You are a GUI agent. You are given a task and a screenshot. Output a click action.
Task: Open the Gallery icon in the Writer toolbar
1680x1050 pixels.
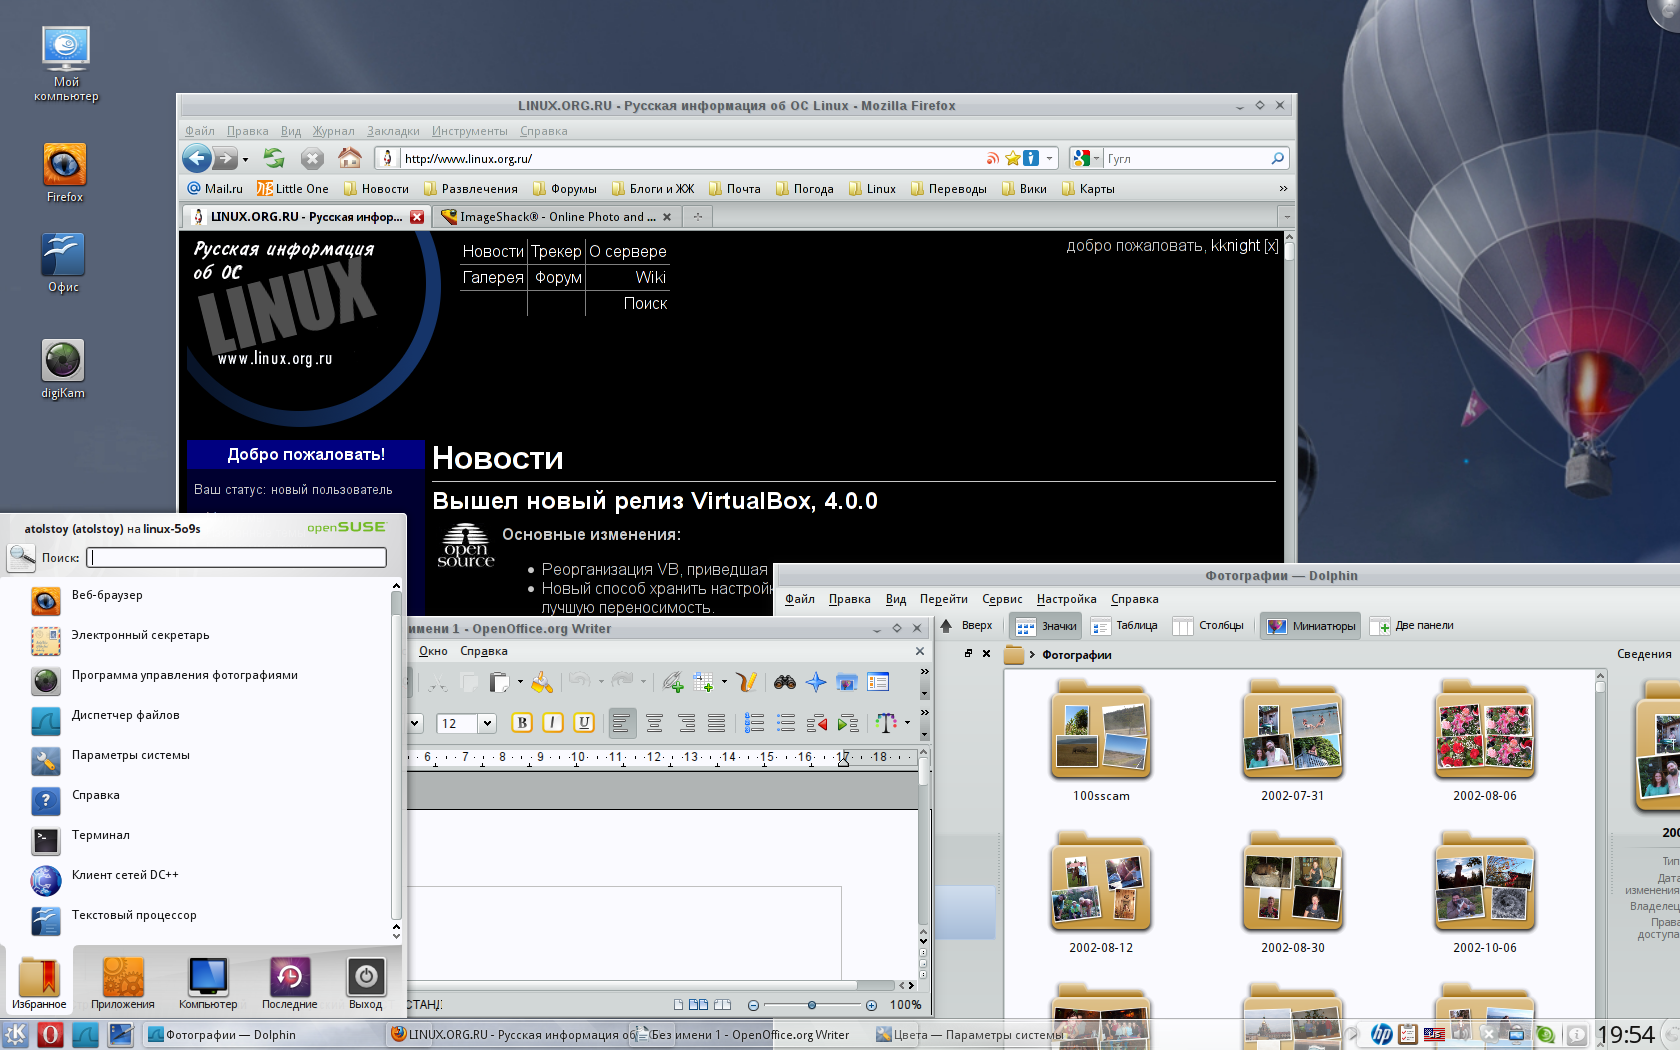(847, 682)
